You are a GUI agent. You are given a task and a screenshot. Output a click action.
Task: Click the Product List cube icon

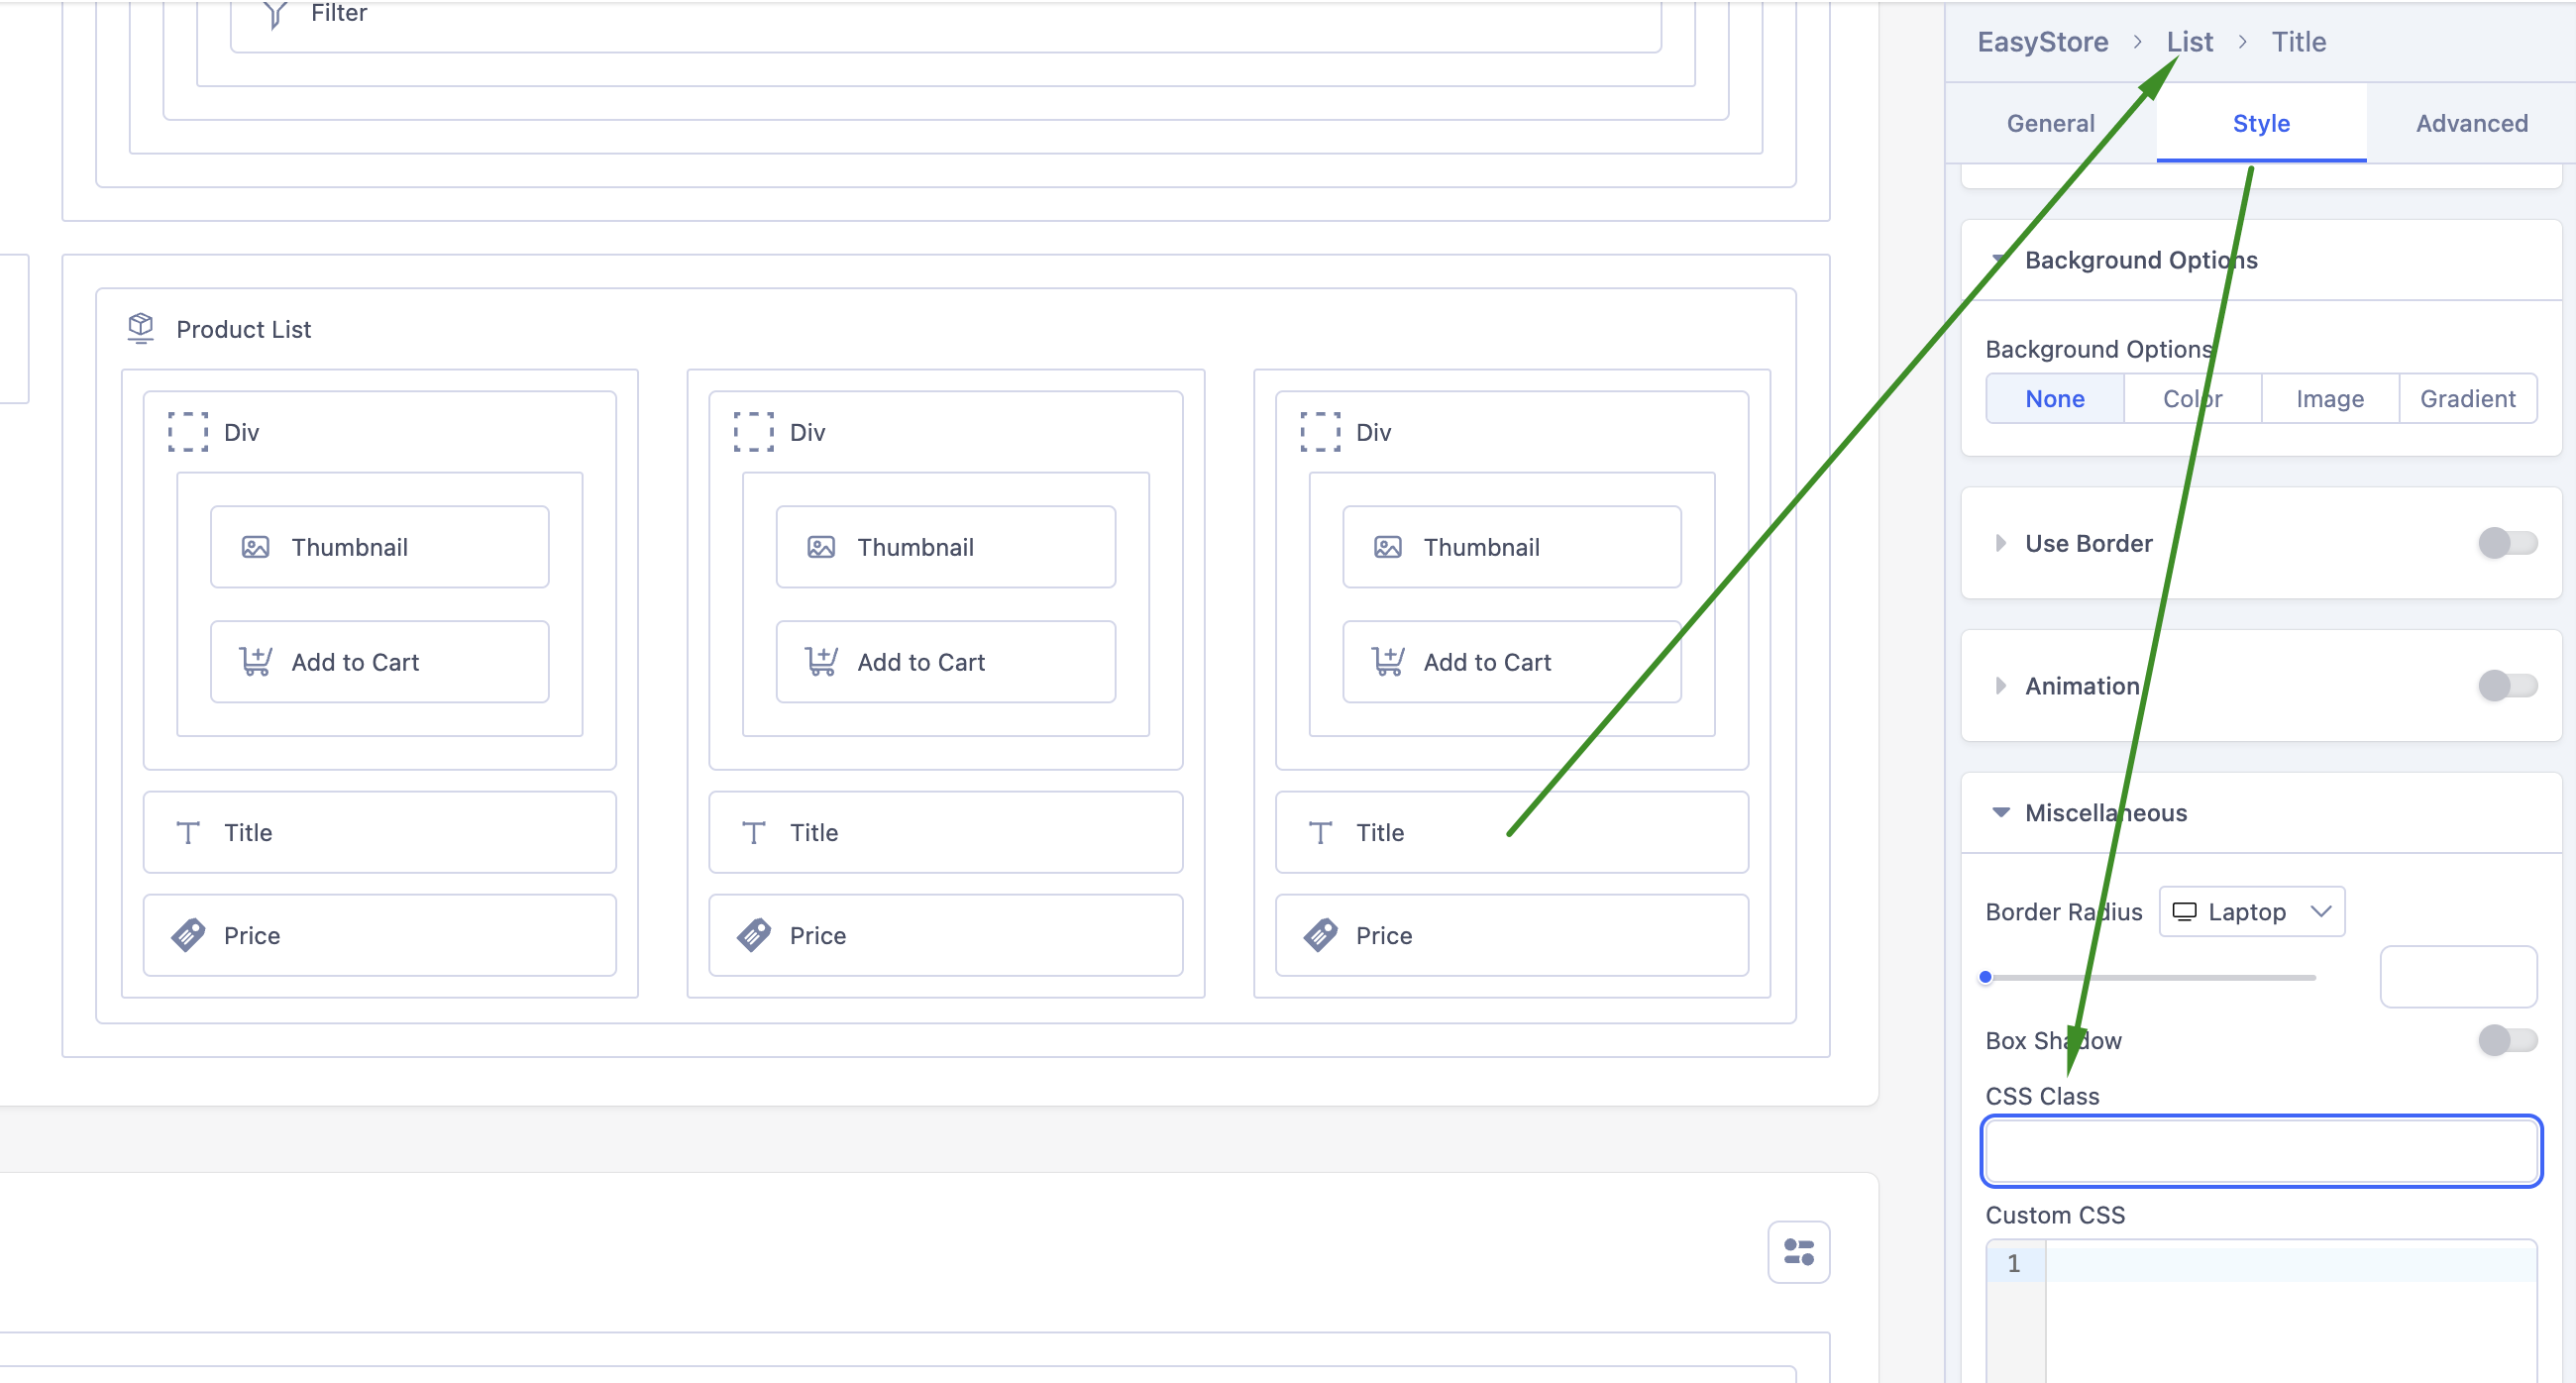click(141, 327)
